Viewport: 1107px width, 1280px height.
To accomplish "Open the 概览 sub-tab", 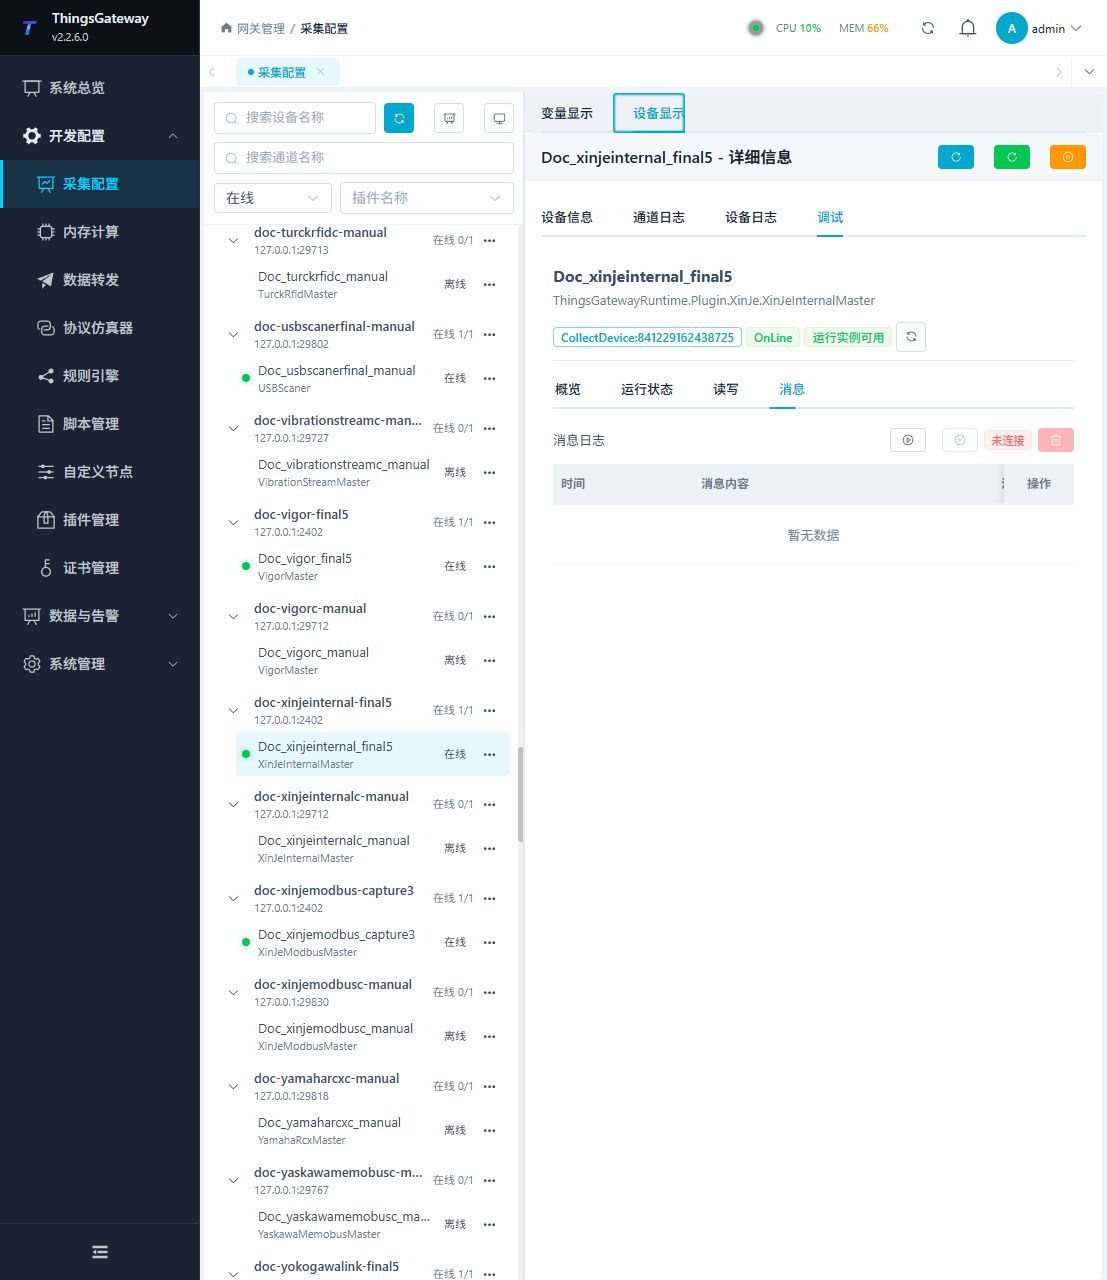I will [568, 389].
